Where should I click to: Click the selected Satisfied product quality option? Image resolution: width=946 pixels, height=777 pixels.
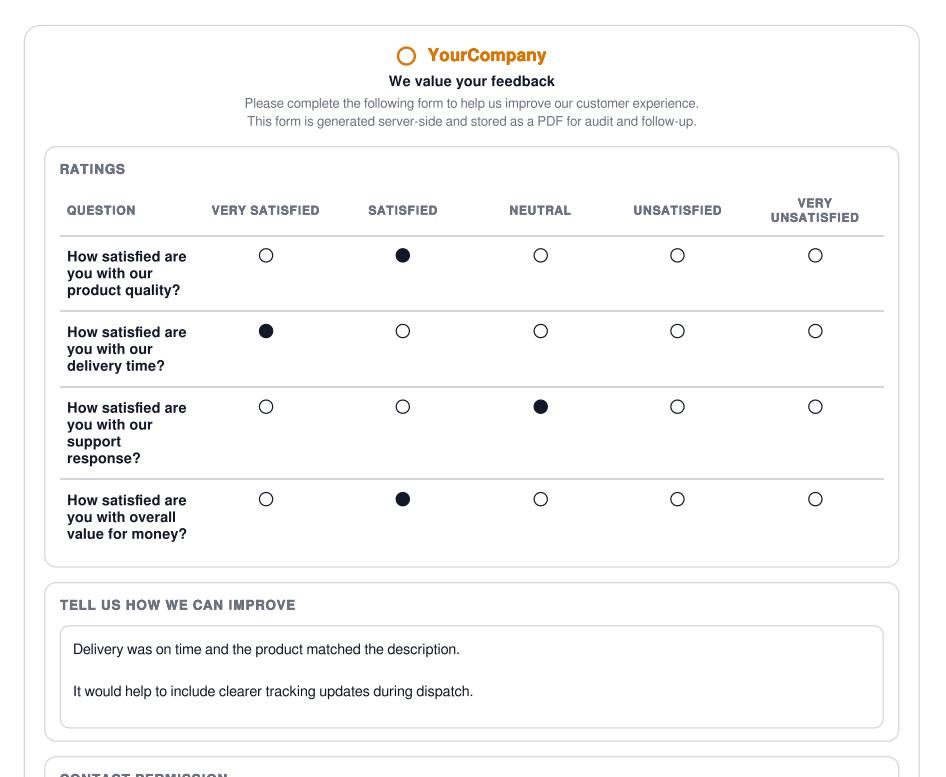pyautogui.click(x=403, y=256)
